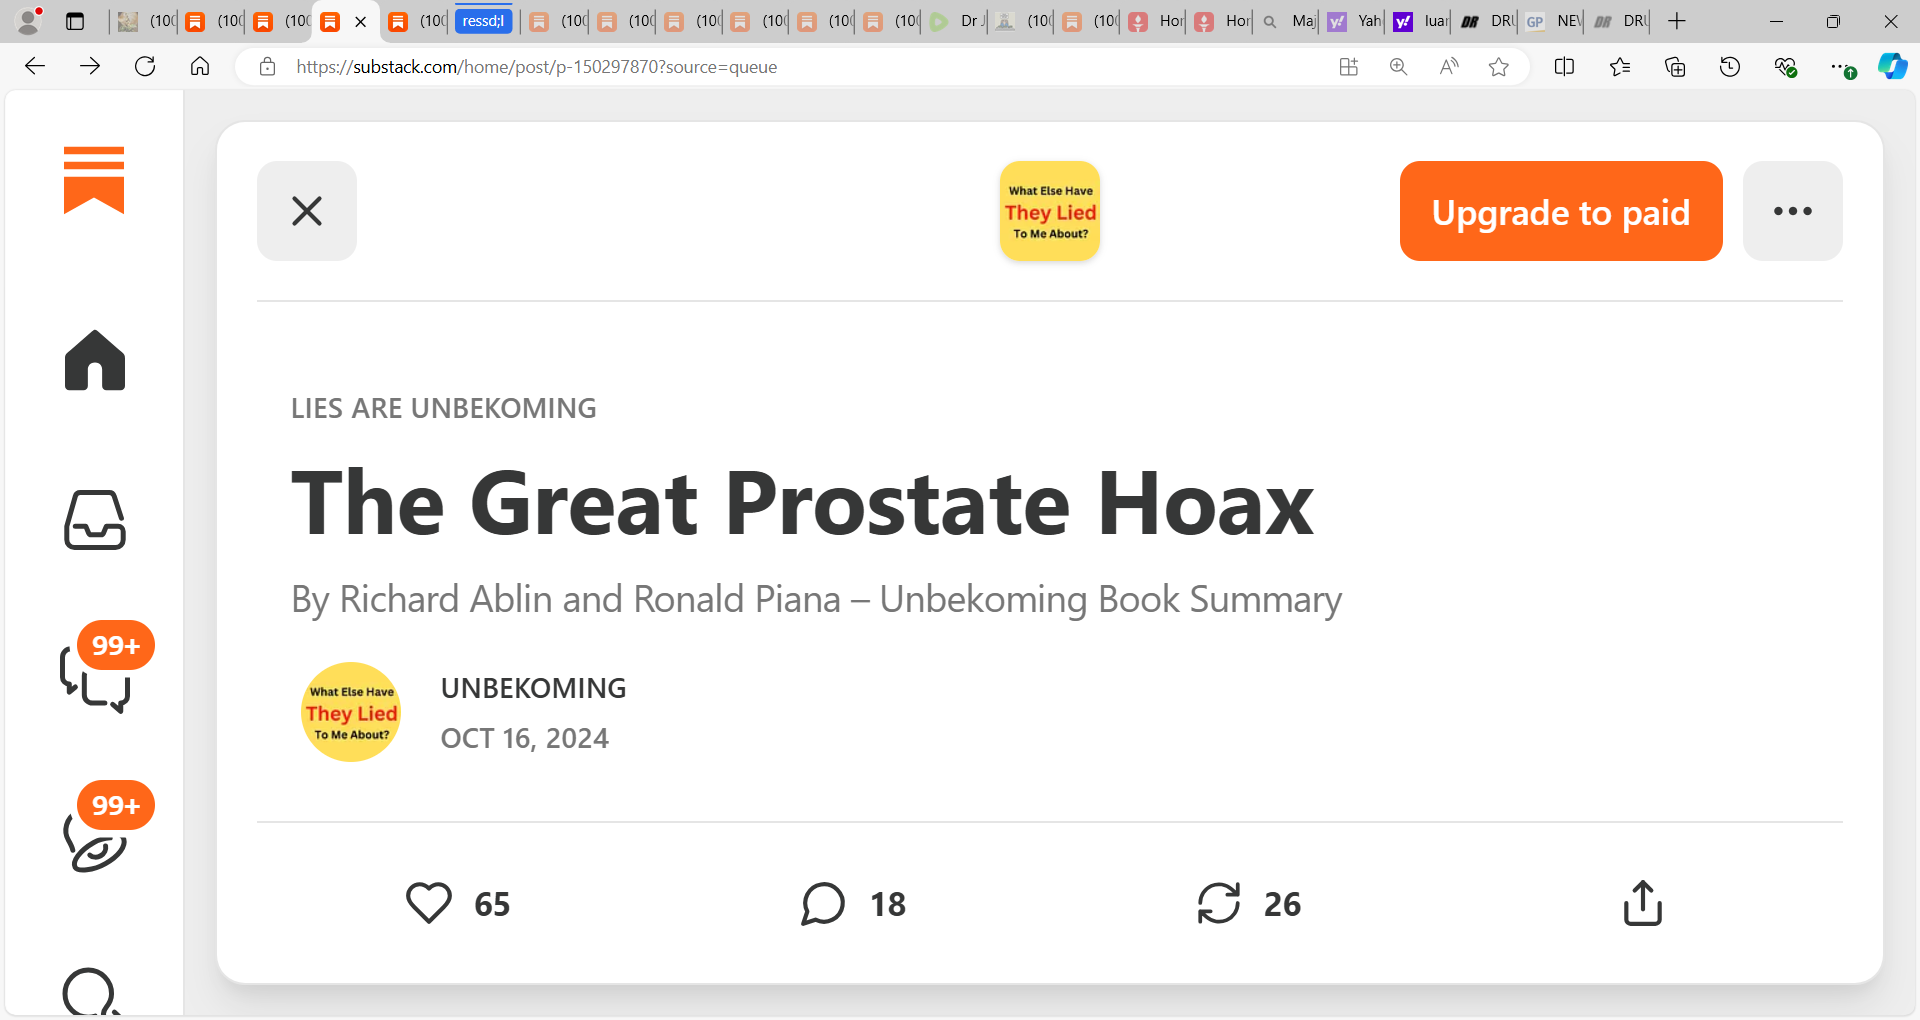Switch to the NE\ tab
This screenshot has height=1020, width=1920.
(1553, 21)
